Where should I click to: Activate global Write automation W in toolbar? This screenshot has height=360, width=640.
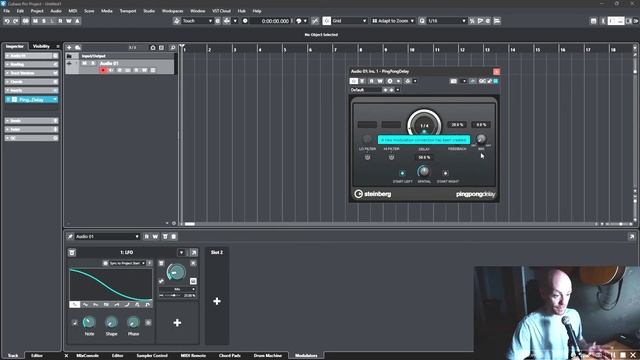(69, 21)
